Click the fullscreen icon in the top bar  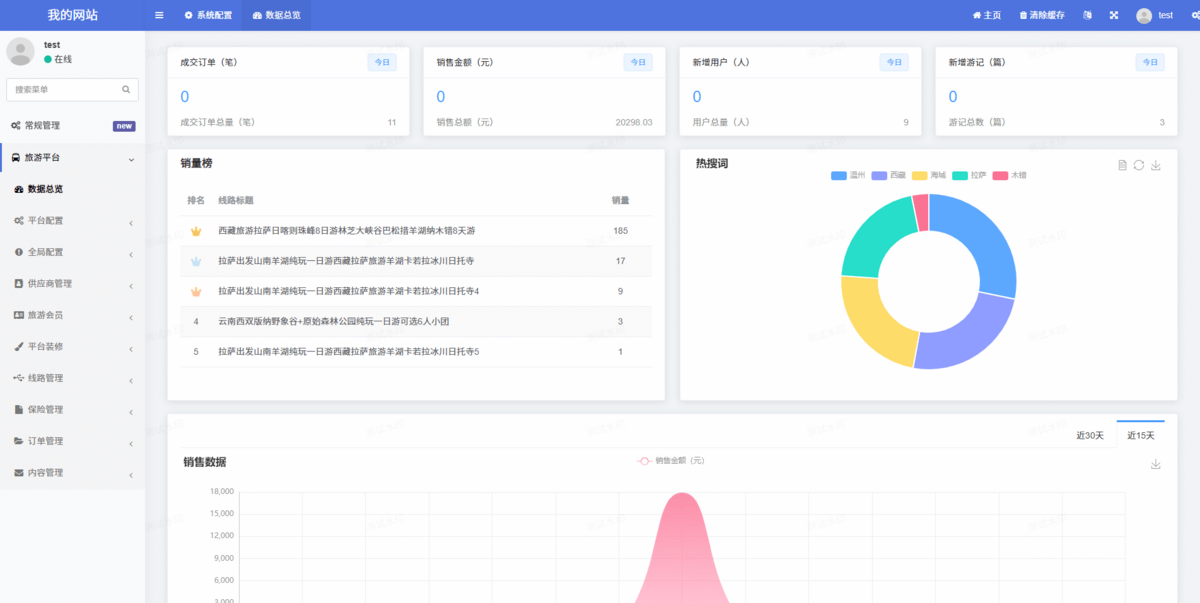(x=1114, y=15)
